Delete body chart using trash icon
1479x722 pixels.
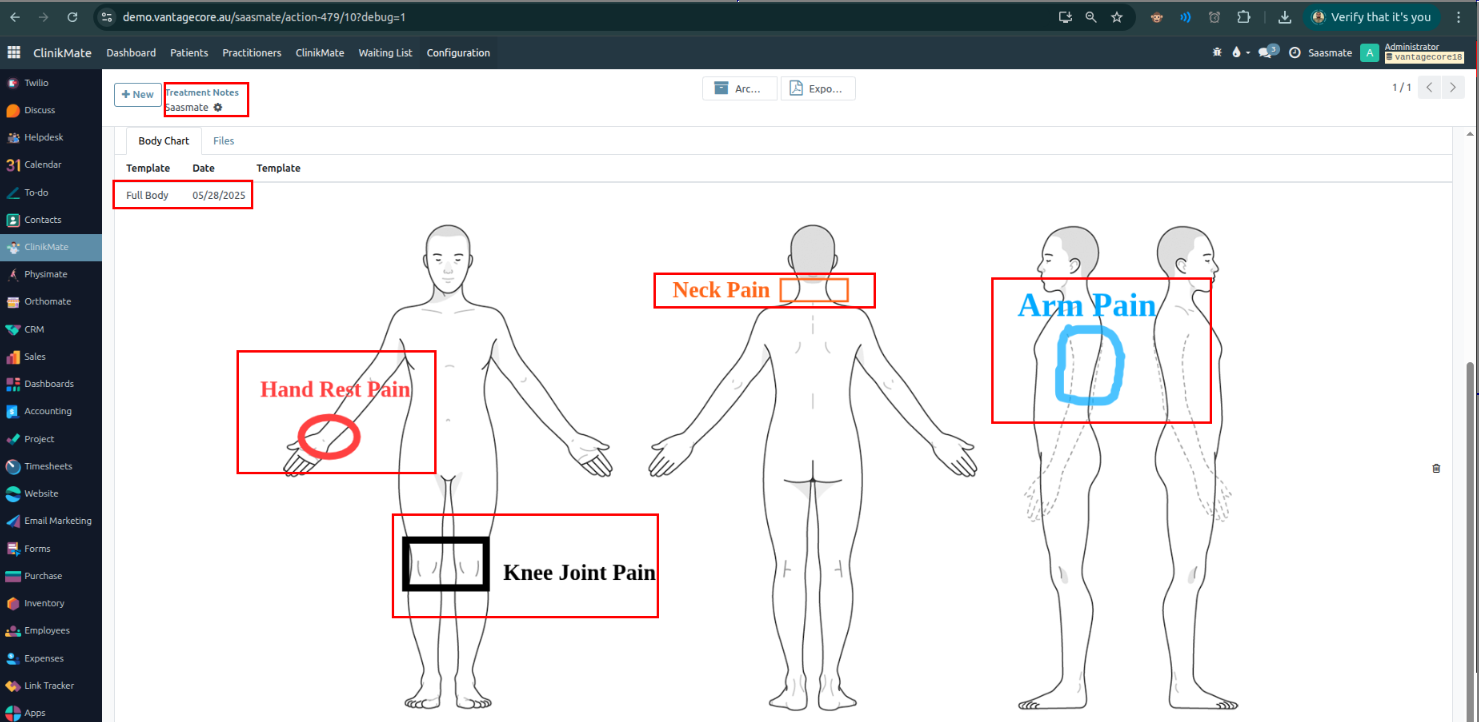point(1437,468)
